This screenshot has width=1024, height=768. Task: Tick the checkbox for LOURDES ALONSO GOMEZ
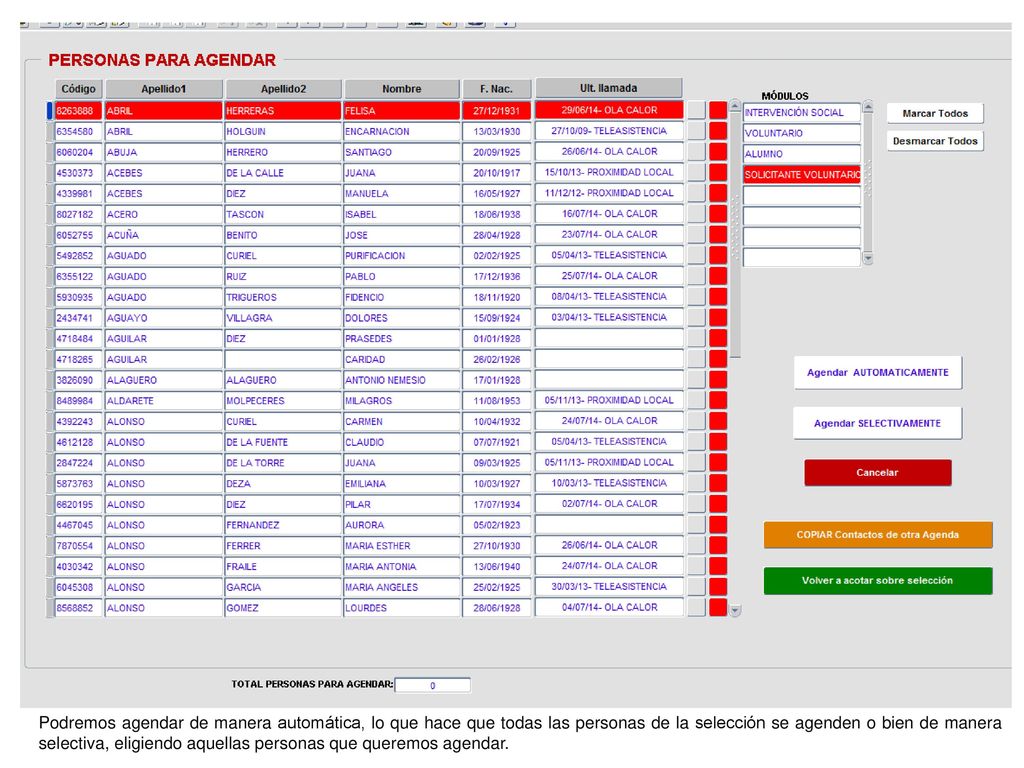(696, 607)
